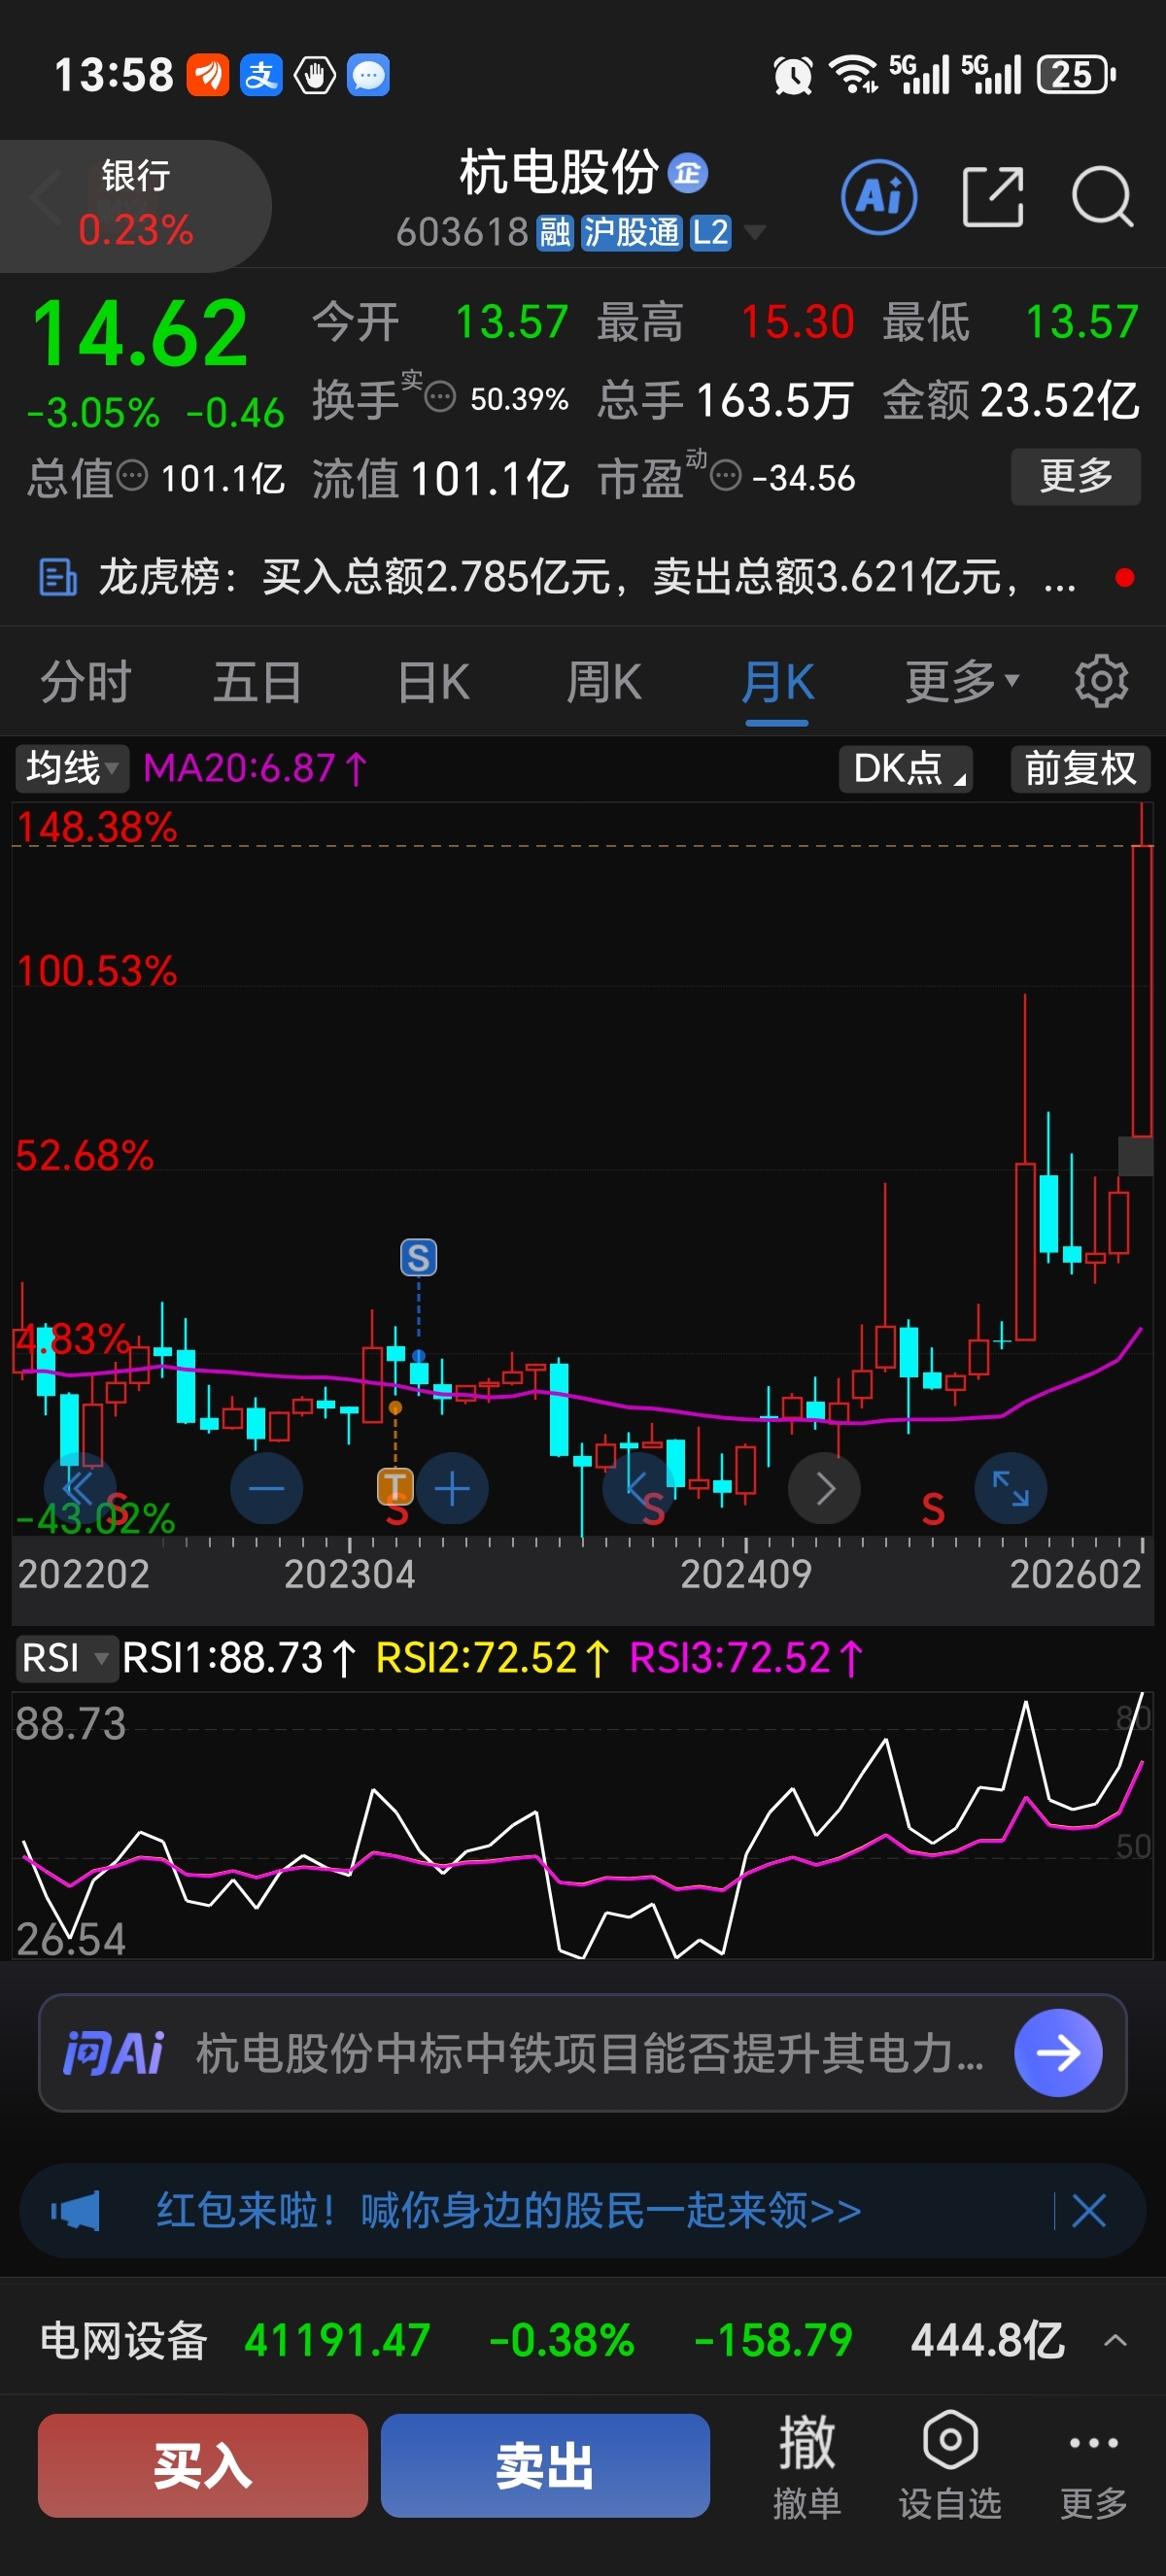Switch to 分时 tab
Image resolution: width=1166 pixels, height=2576 pixels.
pyautogui.click(x=86, y=682)
